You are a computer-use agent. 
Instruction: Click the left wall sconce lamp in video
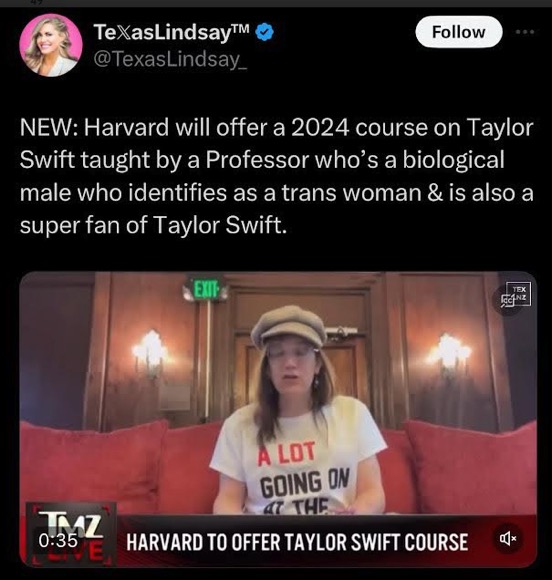pos(150,351)
